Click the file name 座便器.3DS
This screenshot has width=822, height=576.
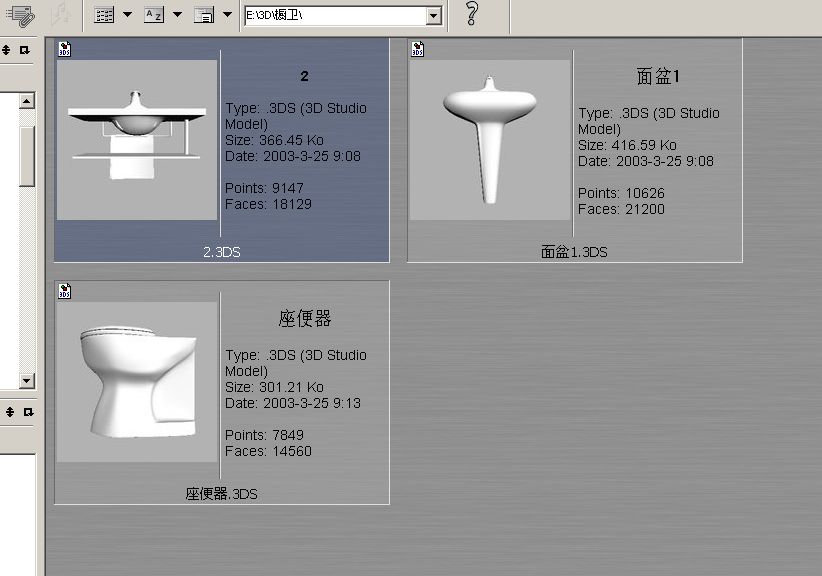coord(221,494)
